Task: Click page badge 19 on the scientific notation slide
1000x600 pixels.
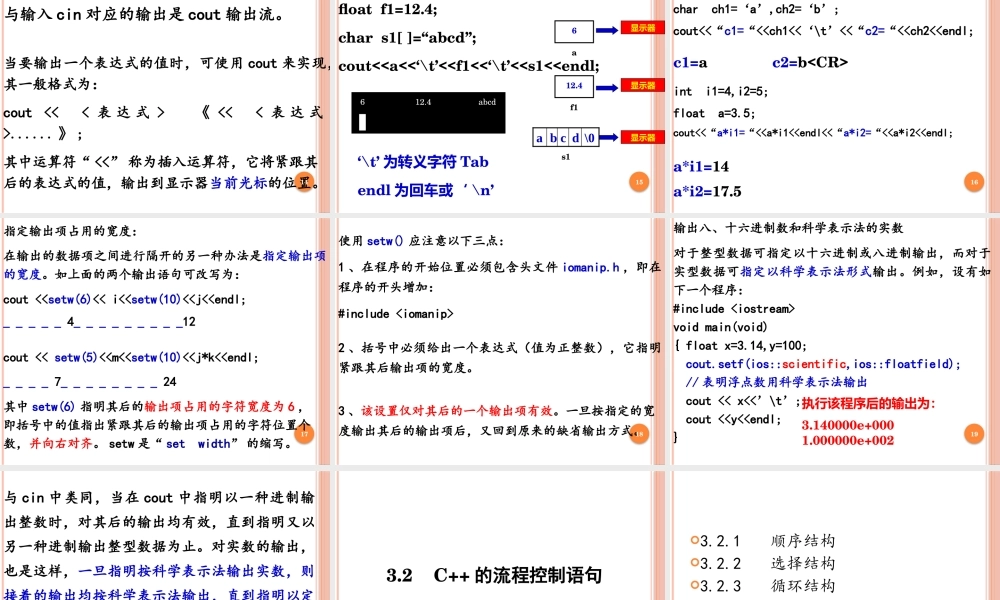Action: point(972,434)
